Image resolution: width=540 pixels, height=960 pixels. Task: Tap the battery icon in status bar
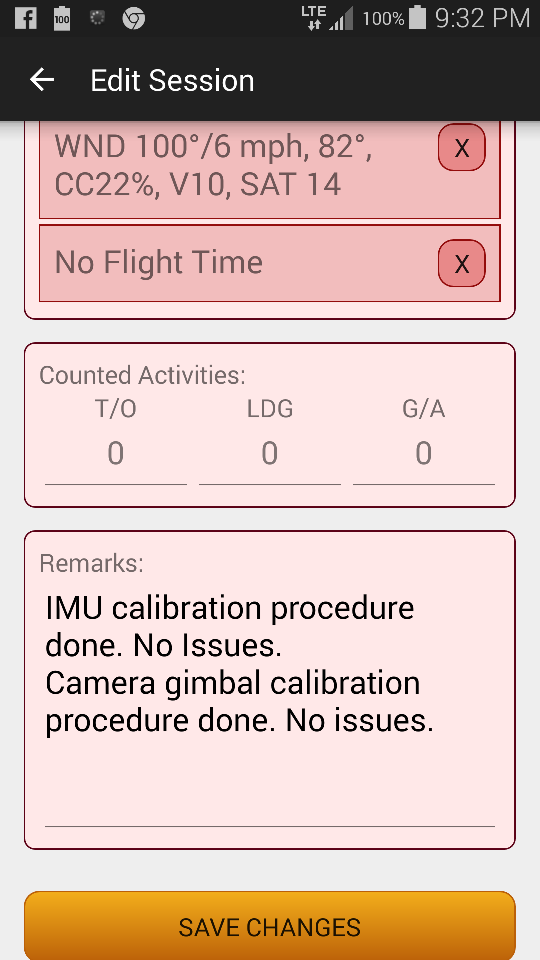click(x=418, y=17)
